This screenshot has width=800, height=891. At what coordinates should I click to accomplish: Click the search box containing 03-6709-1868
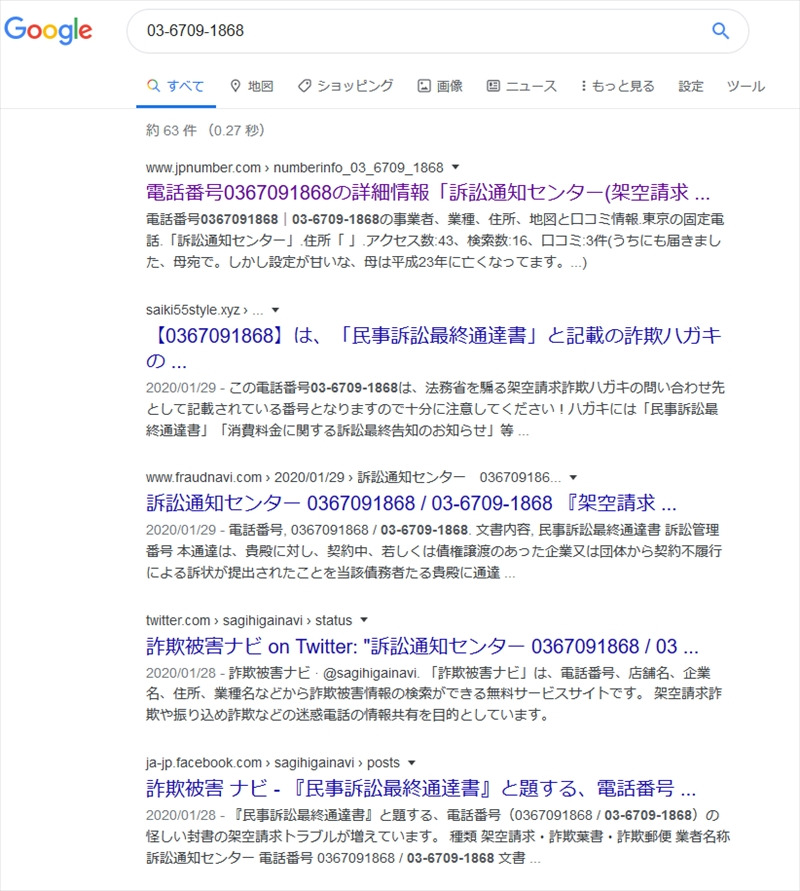438,31
